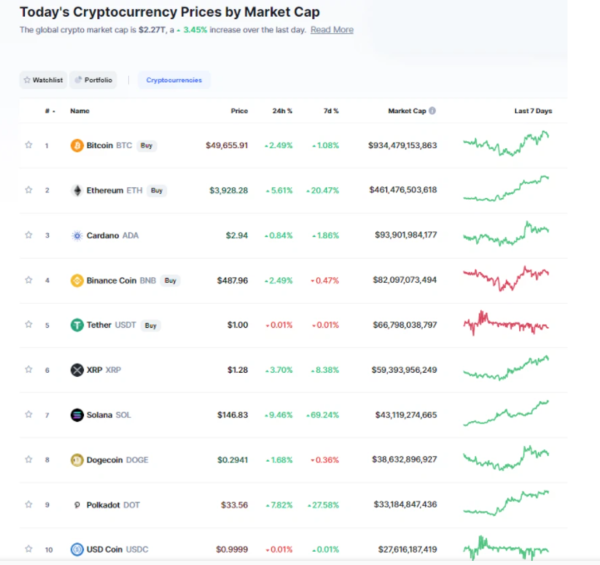The width and height of the screenshot is (600, 565).
Task: Sort the table by Price column header
Action: [x=239, y=111]
